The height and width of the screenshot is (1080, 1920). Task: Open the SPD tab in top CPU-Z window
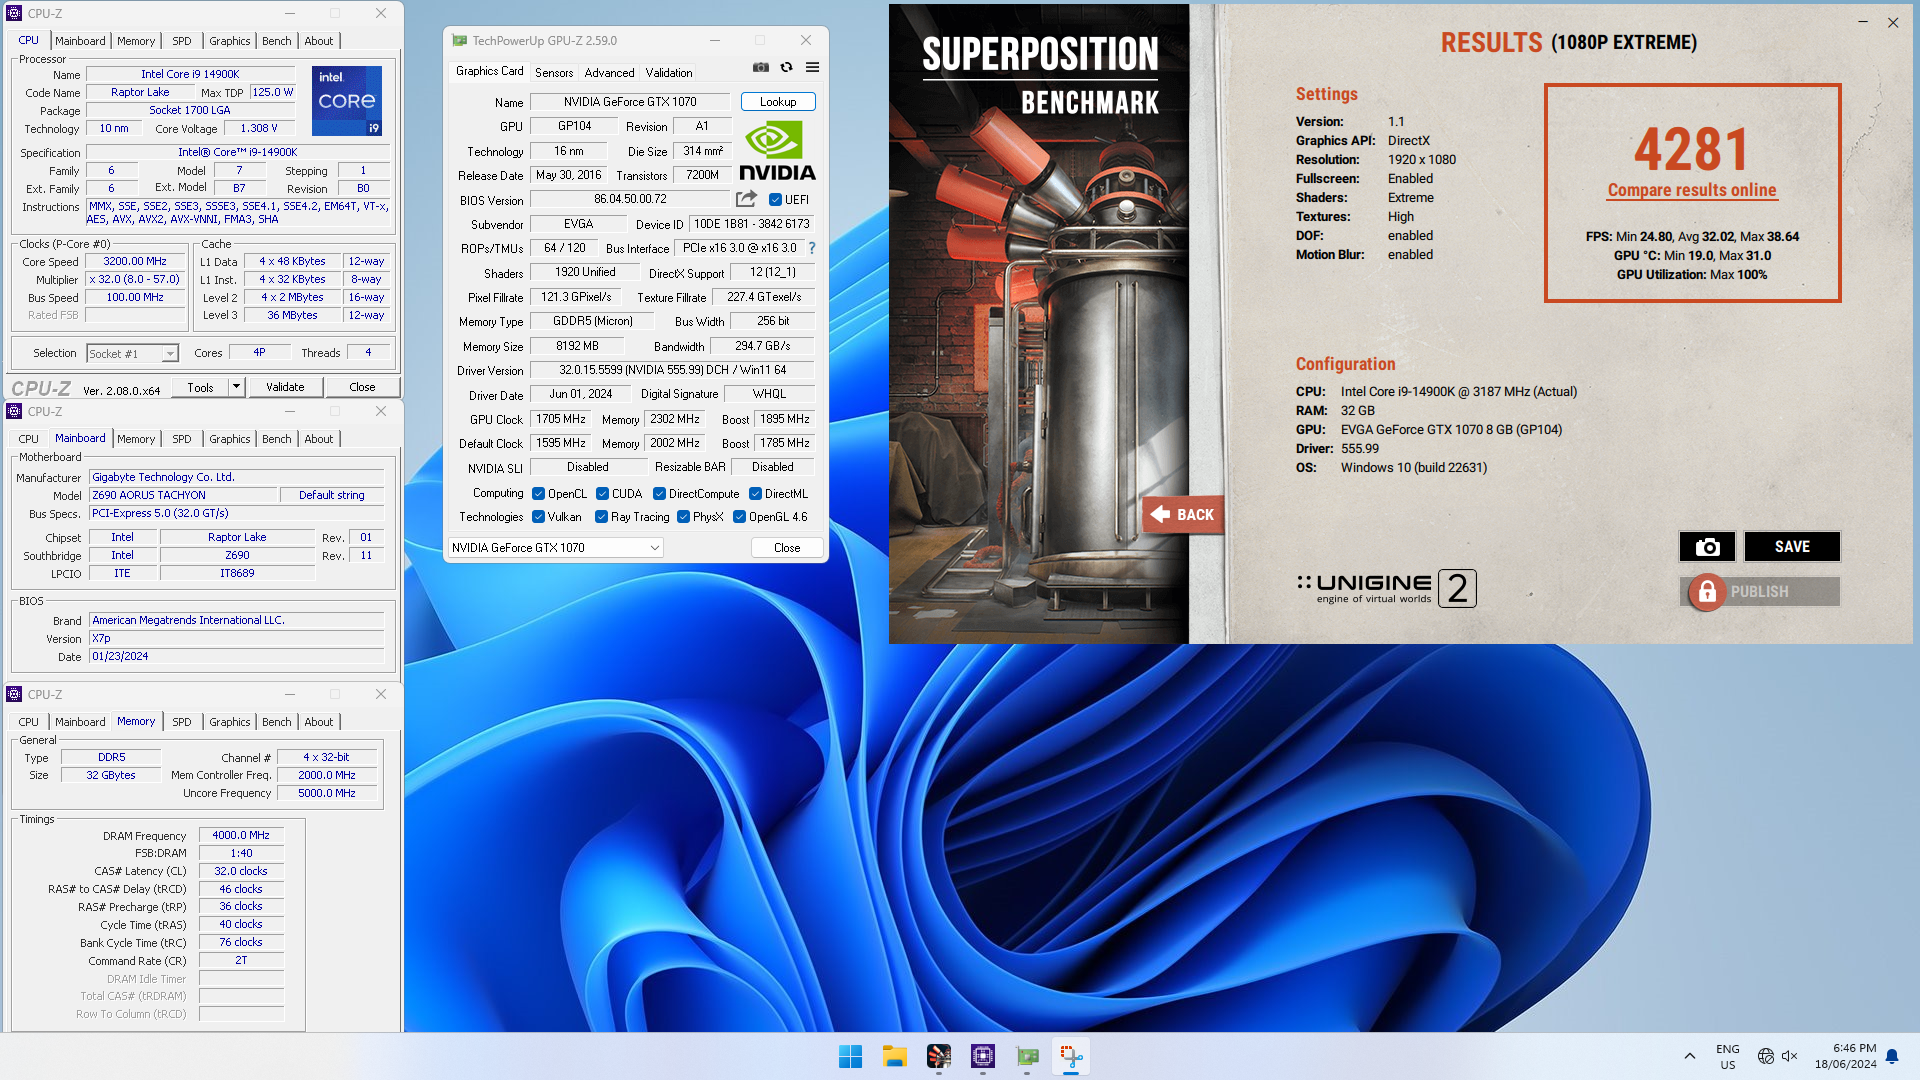coord(182,41)
